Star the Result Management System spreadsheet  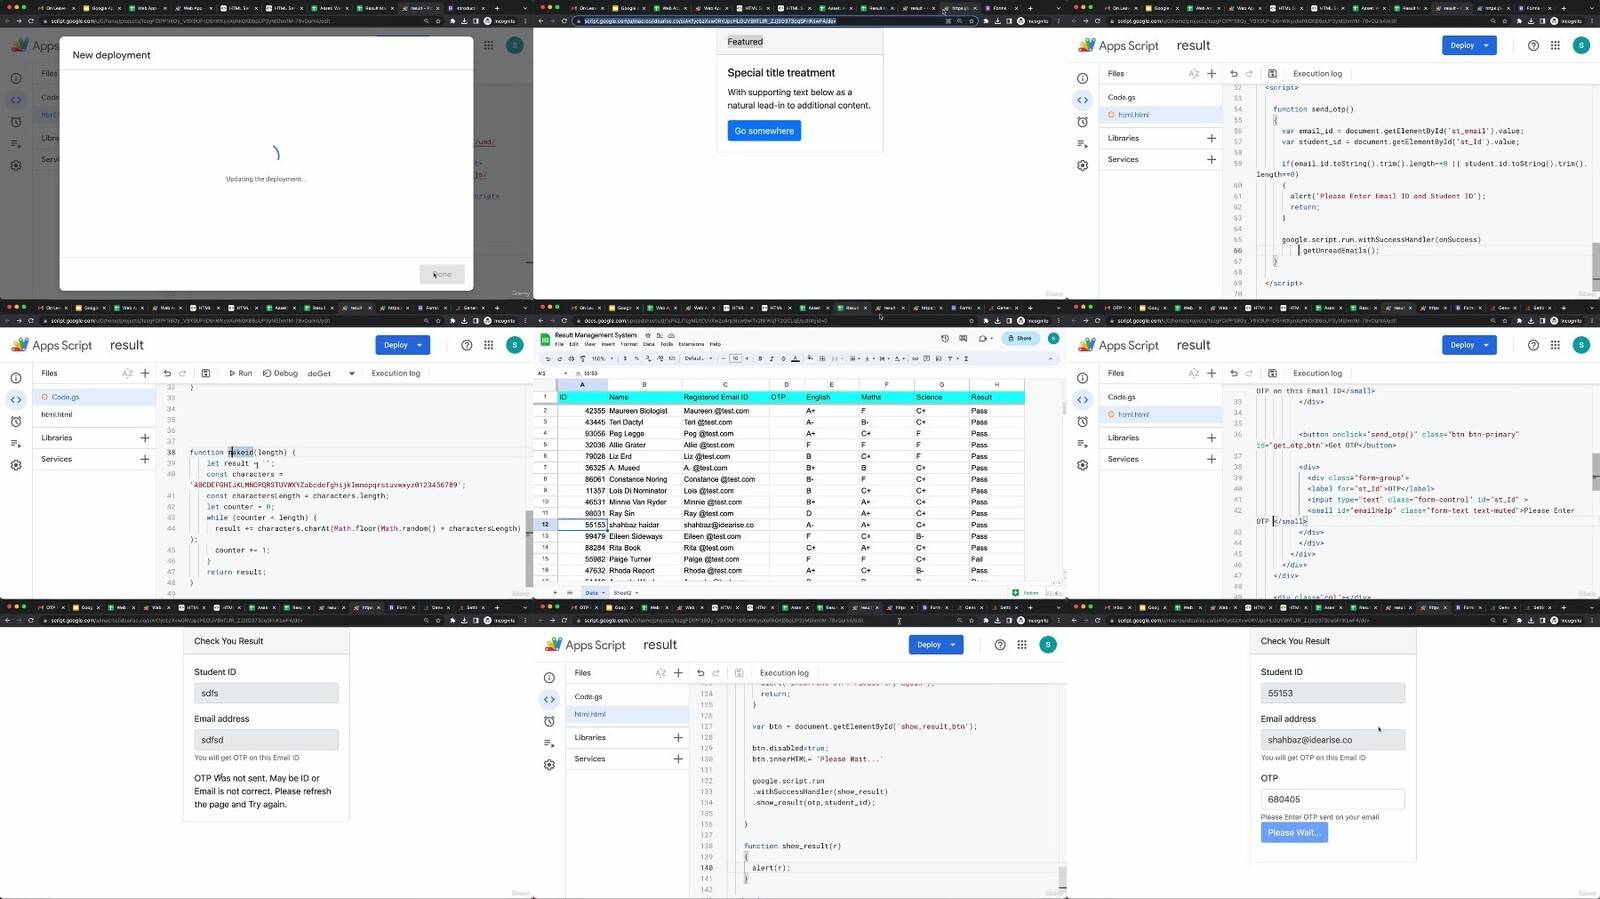click(x=647, y=335)
